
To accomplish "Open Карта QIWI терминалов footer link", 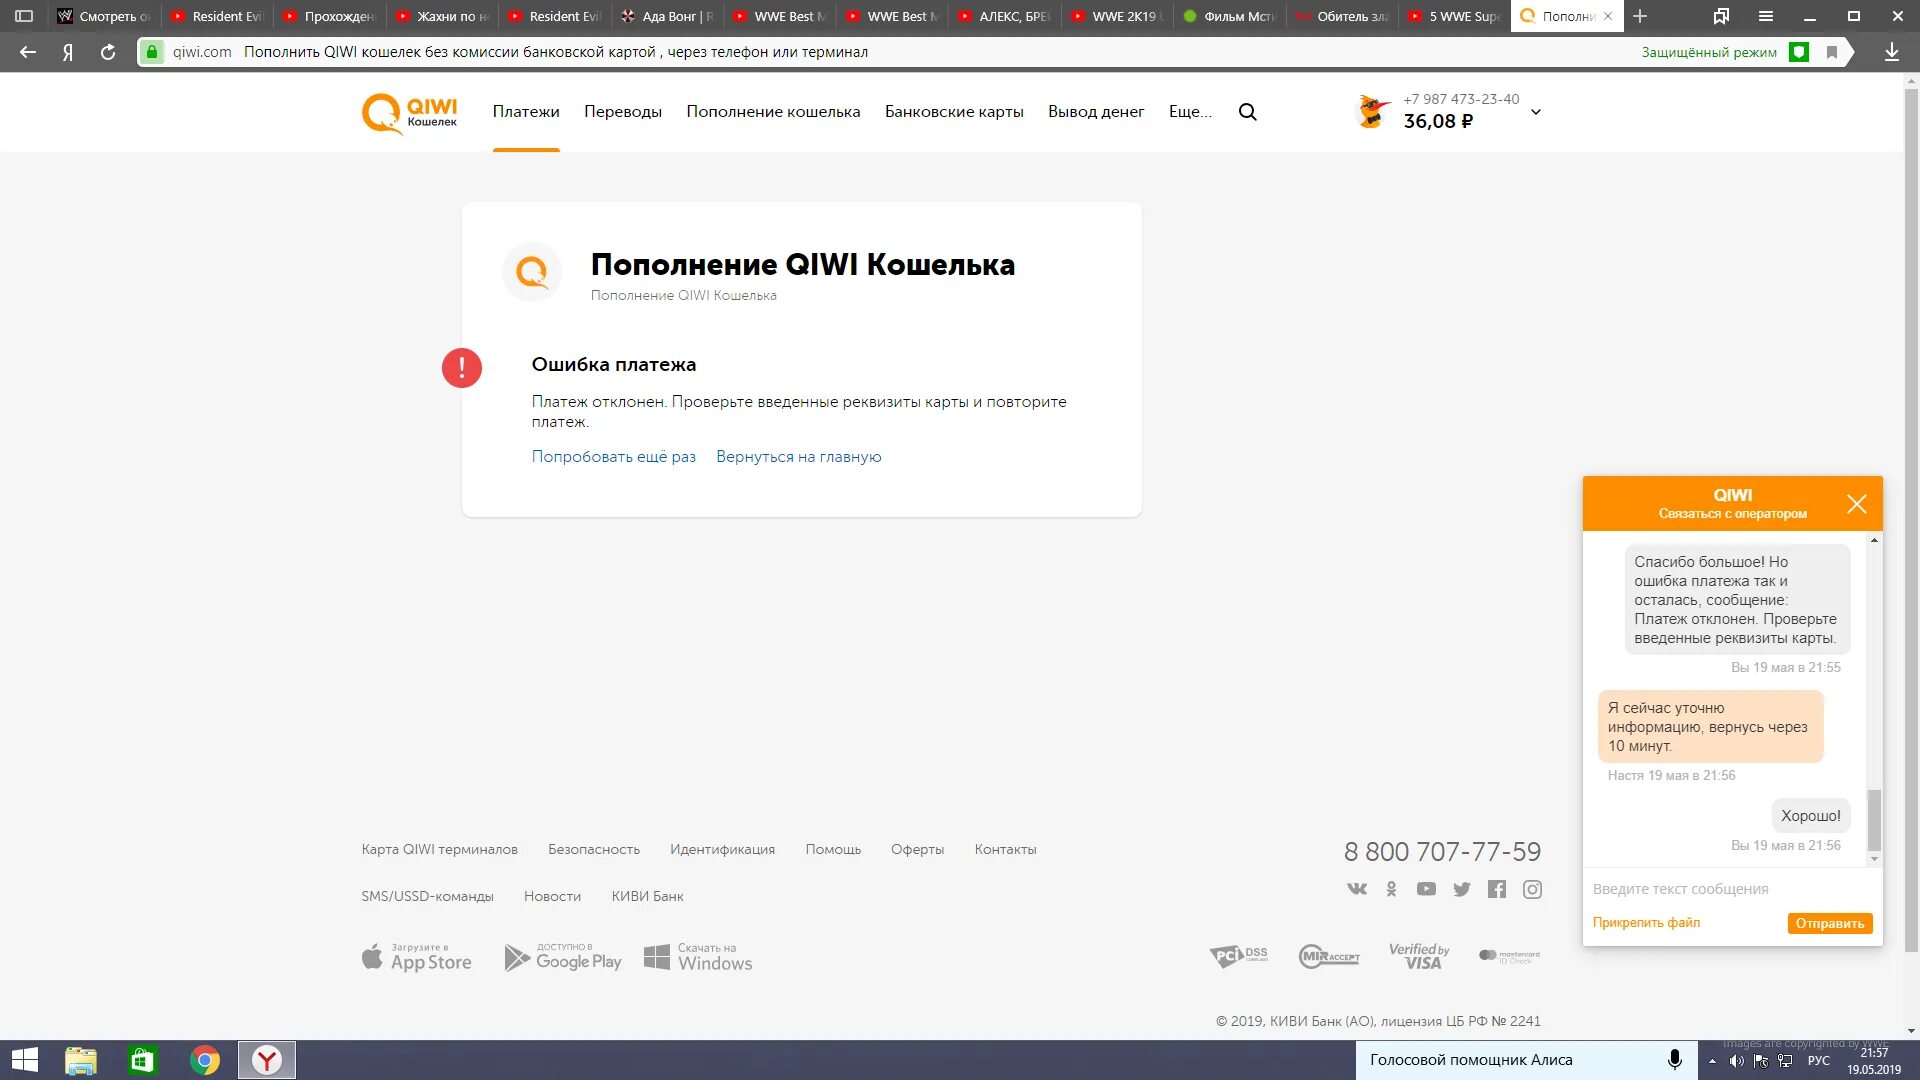I will (439, 849).
